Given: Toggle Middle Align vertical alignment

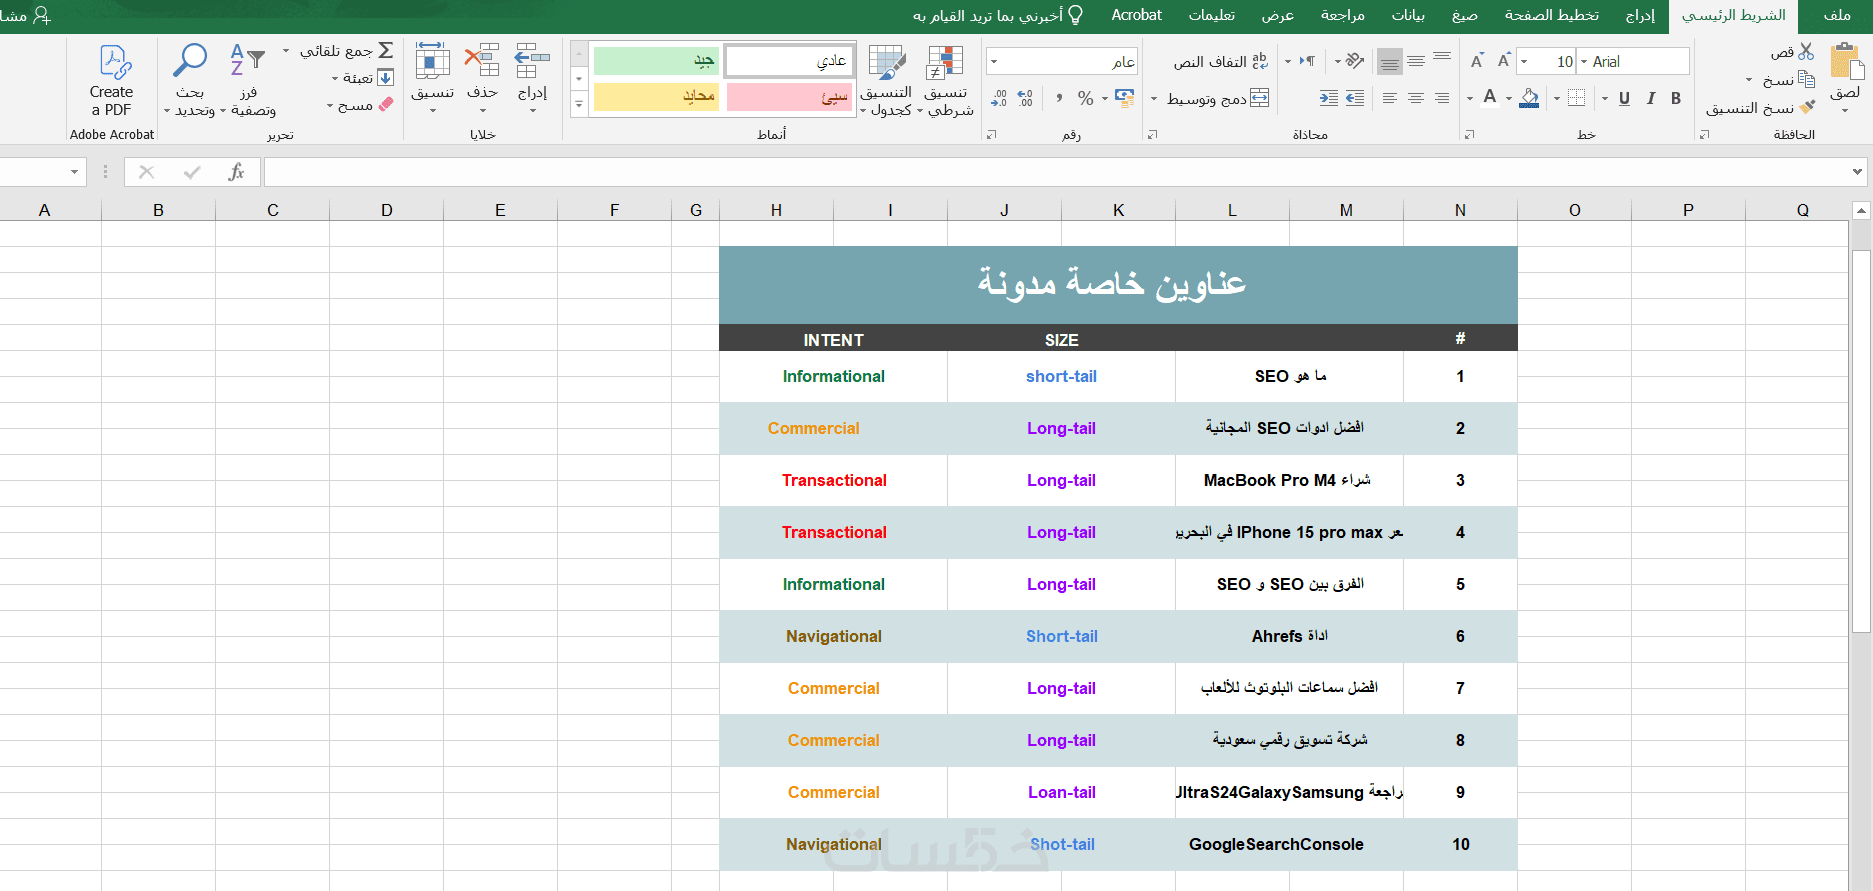Looking at the screenshot, I should (1416, 62).
